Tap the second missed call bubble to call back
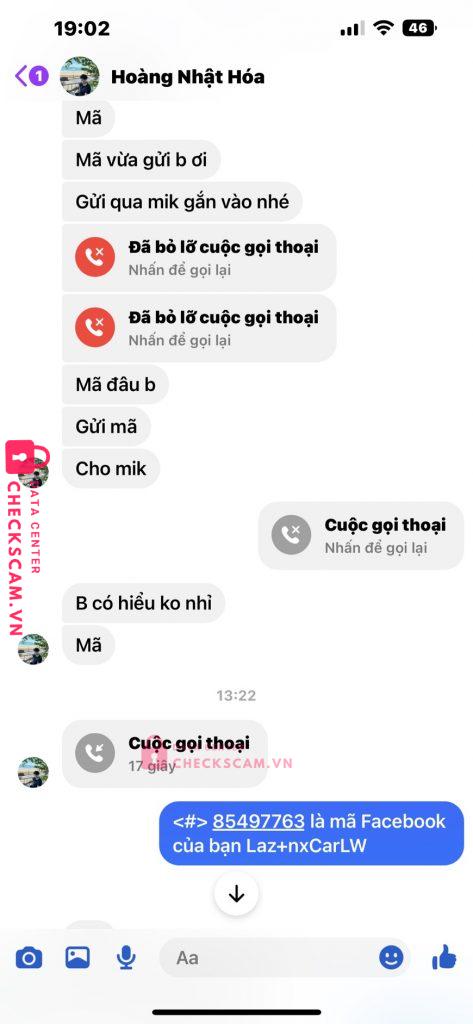 point(199,328)
